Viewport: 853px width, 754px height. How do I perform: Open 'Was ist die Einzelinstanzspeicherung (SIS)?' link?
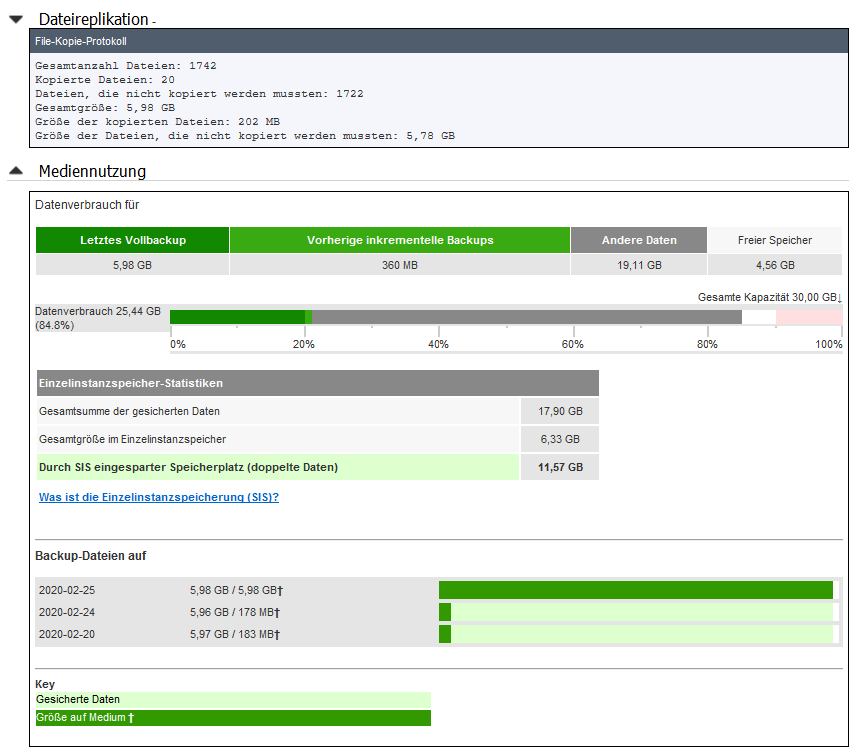[x=158, y=497]
